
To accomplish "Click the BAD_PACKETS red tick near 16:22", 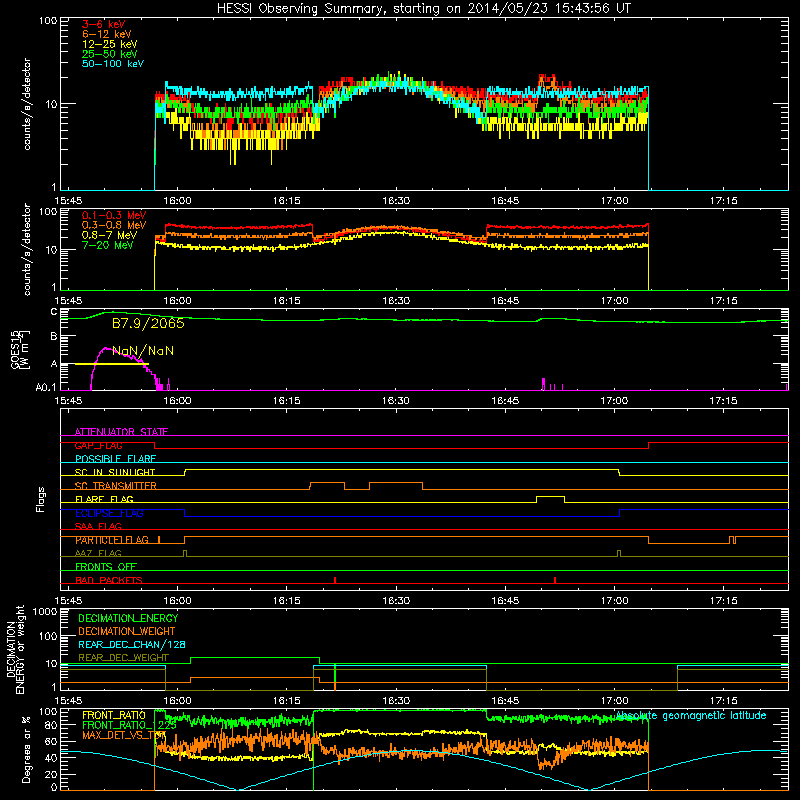I will [335, 580].
